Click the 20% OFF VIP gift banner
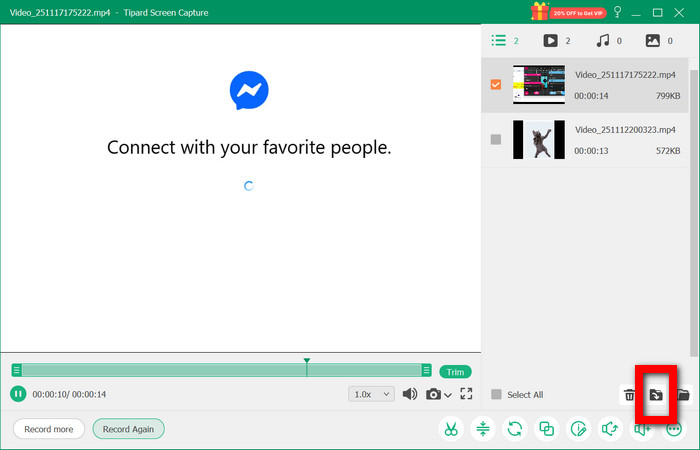This screenshot has height=450, width=700. pos(568,12)
